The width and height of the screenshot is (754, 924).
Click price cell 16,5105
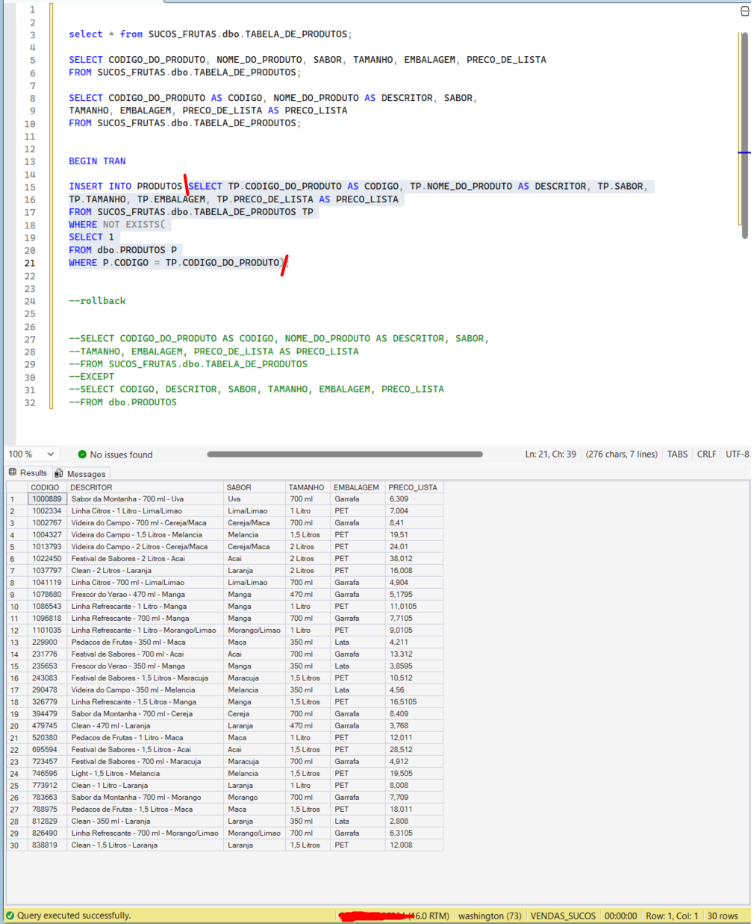tap(414, 702)
